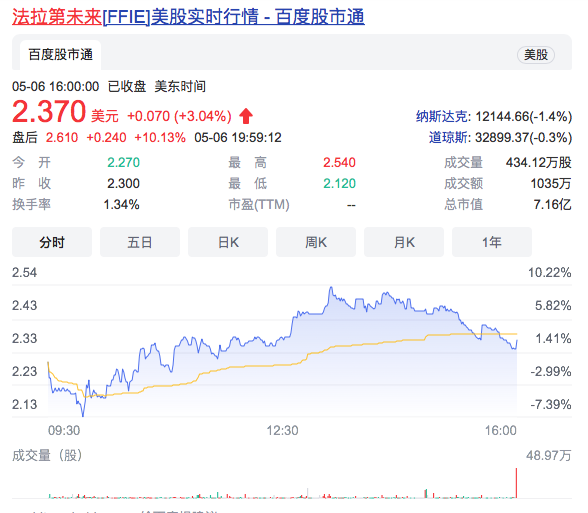The width and height of the screenshot is (588, 513).
Task: Open the 日K candlestick tab
Action: click(228, 242)
